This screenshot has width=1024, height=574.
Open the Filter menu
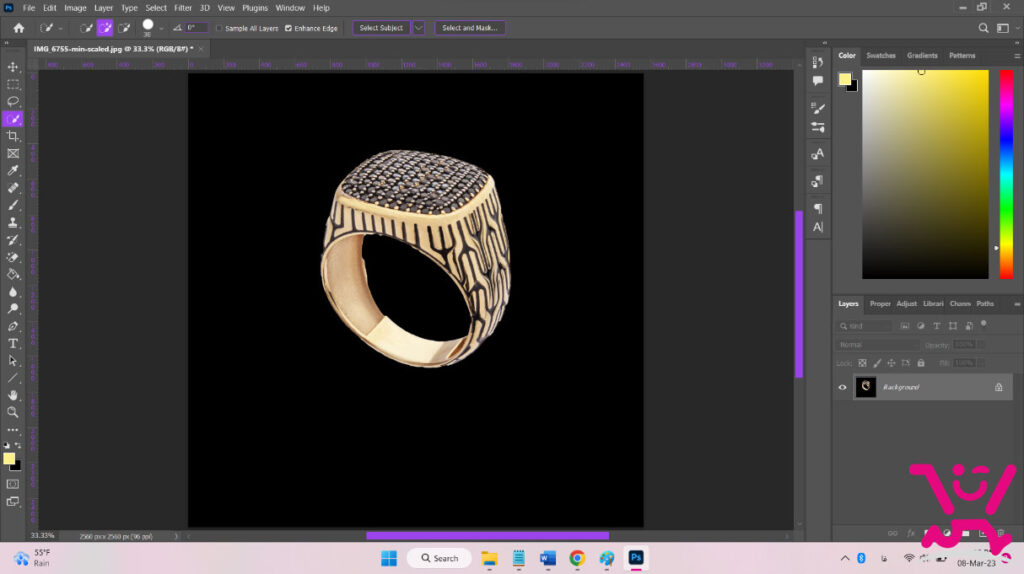point(183,8)
